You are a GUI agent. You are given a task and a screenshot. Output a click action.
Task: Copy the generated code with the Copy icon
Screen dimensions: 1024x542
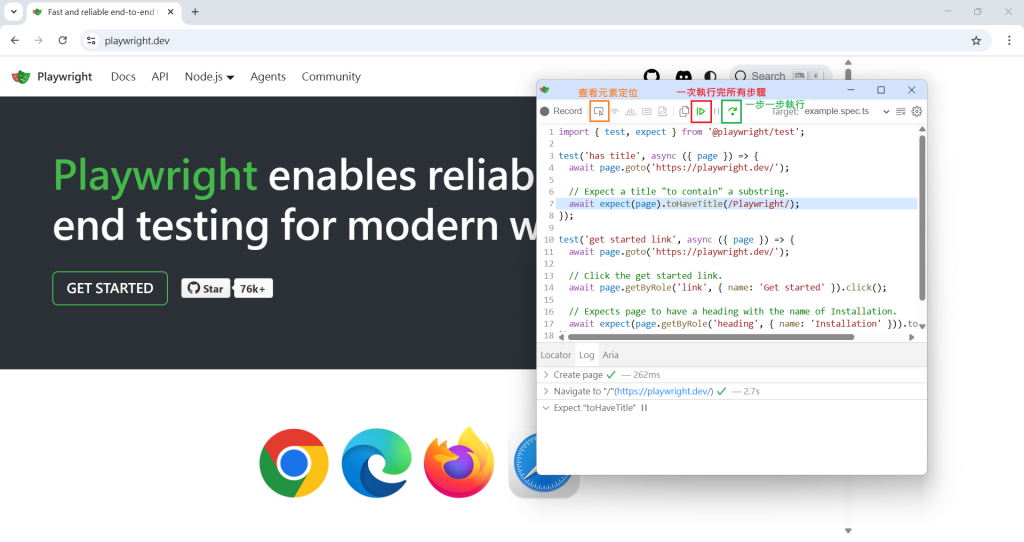[x=684, y=112]
